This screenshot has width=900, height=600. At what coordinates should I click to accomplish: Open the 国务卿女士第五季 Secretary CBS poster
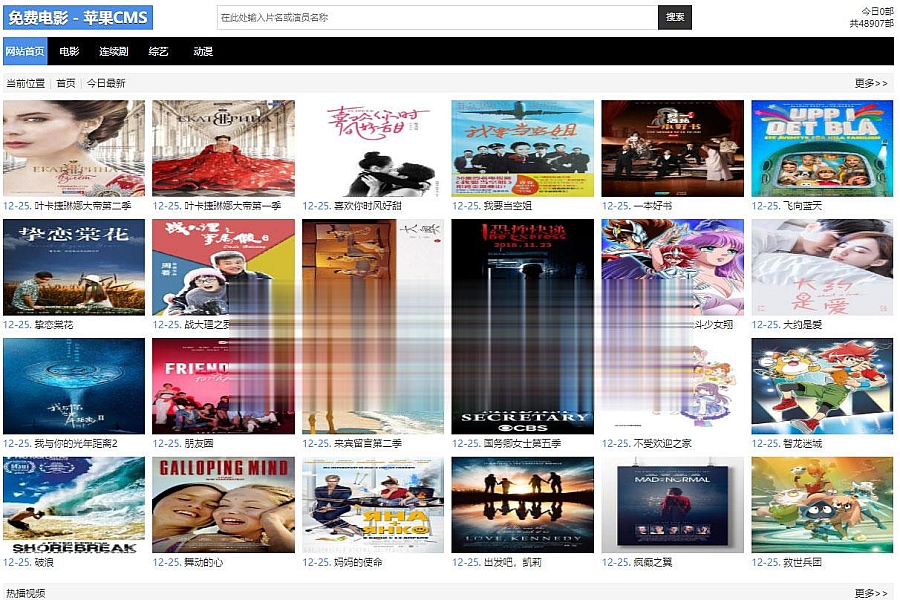(x=523, y=386)
